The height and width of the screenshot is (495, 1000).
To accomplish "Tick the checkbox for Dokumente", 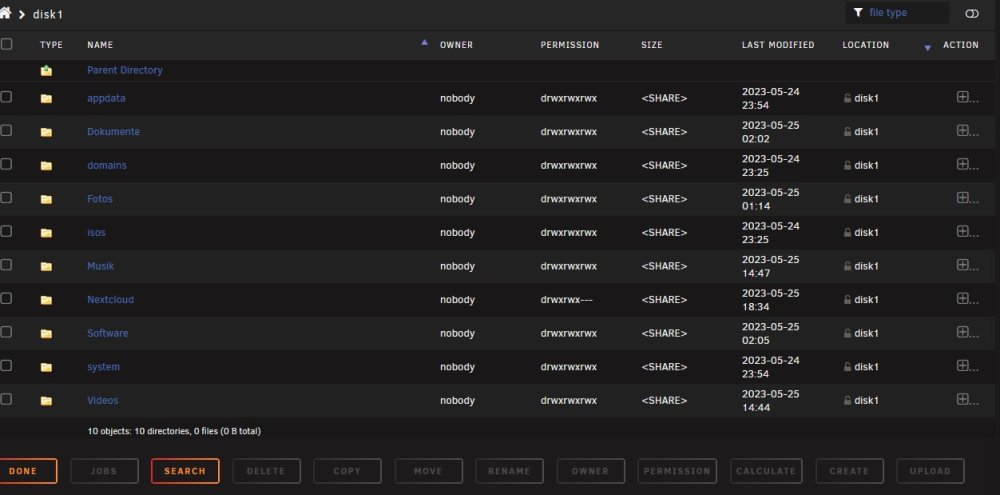I will (6, 130).
